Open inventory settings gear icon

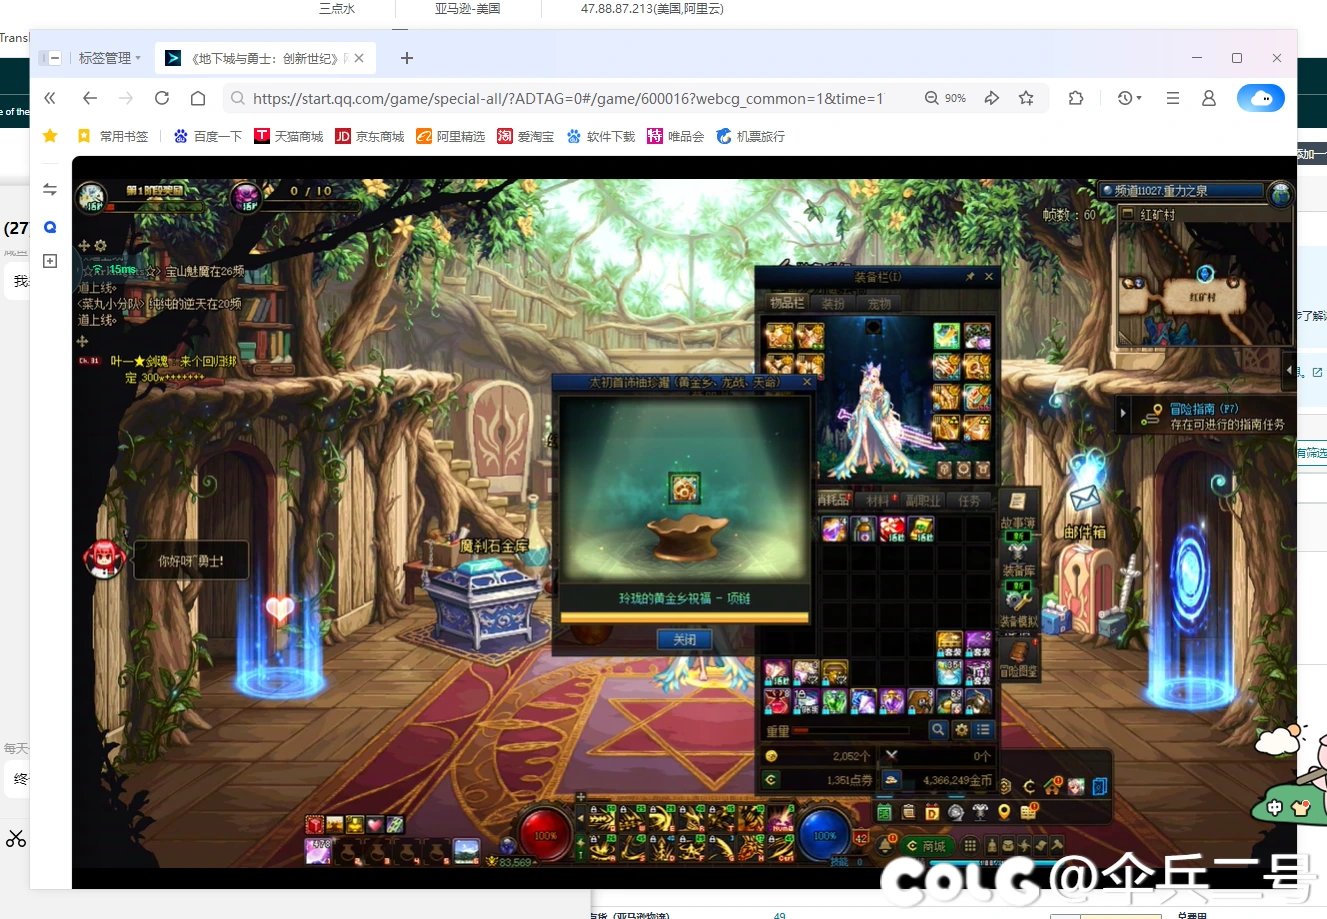click(961, 730)
